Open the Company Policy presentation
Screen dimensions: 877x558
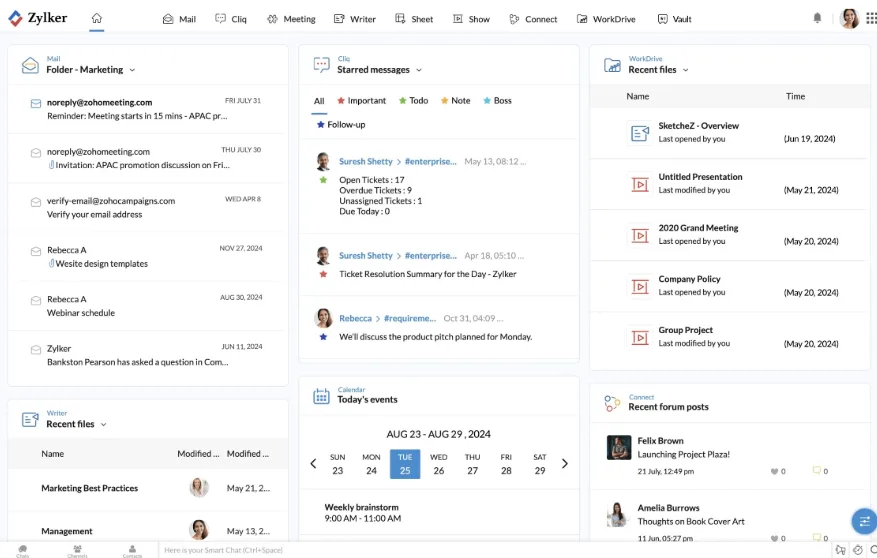click(729, 286)
